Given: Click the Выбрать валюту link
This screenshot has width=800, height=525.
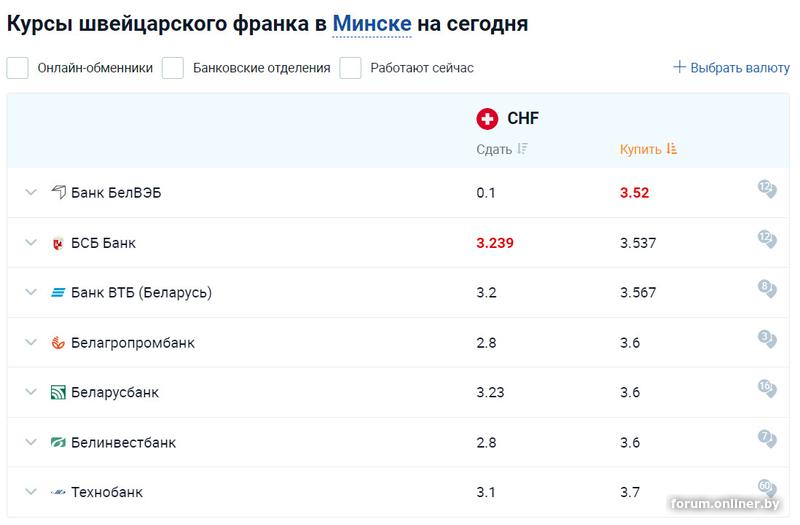Looking at the screenshot, I should point(731,67).
